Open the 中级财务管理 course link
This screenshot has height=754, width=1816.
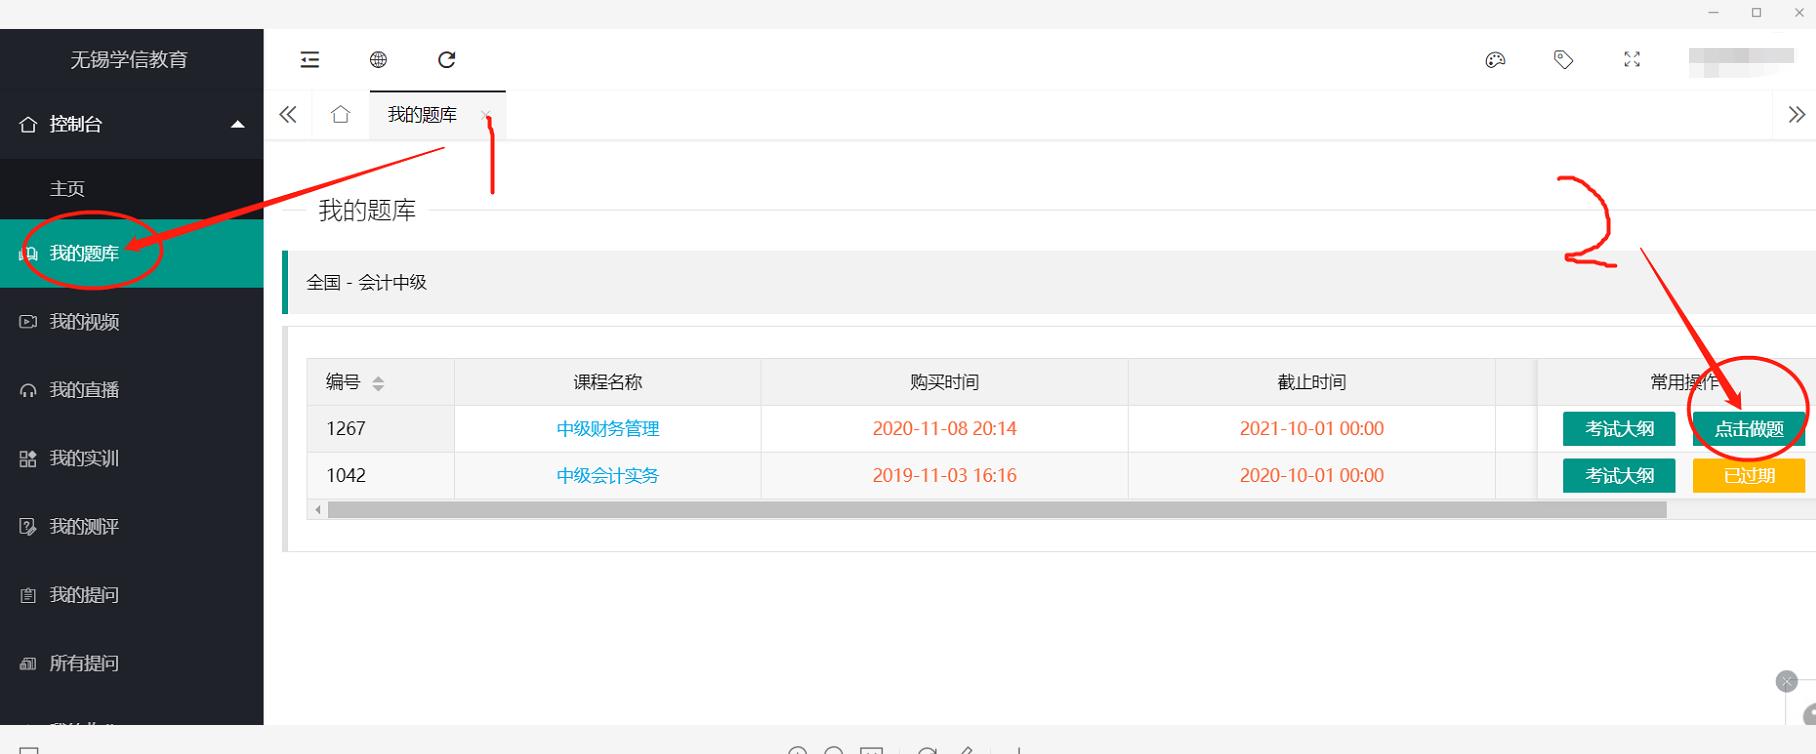coord(608,429)
